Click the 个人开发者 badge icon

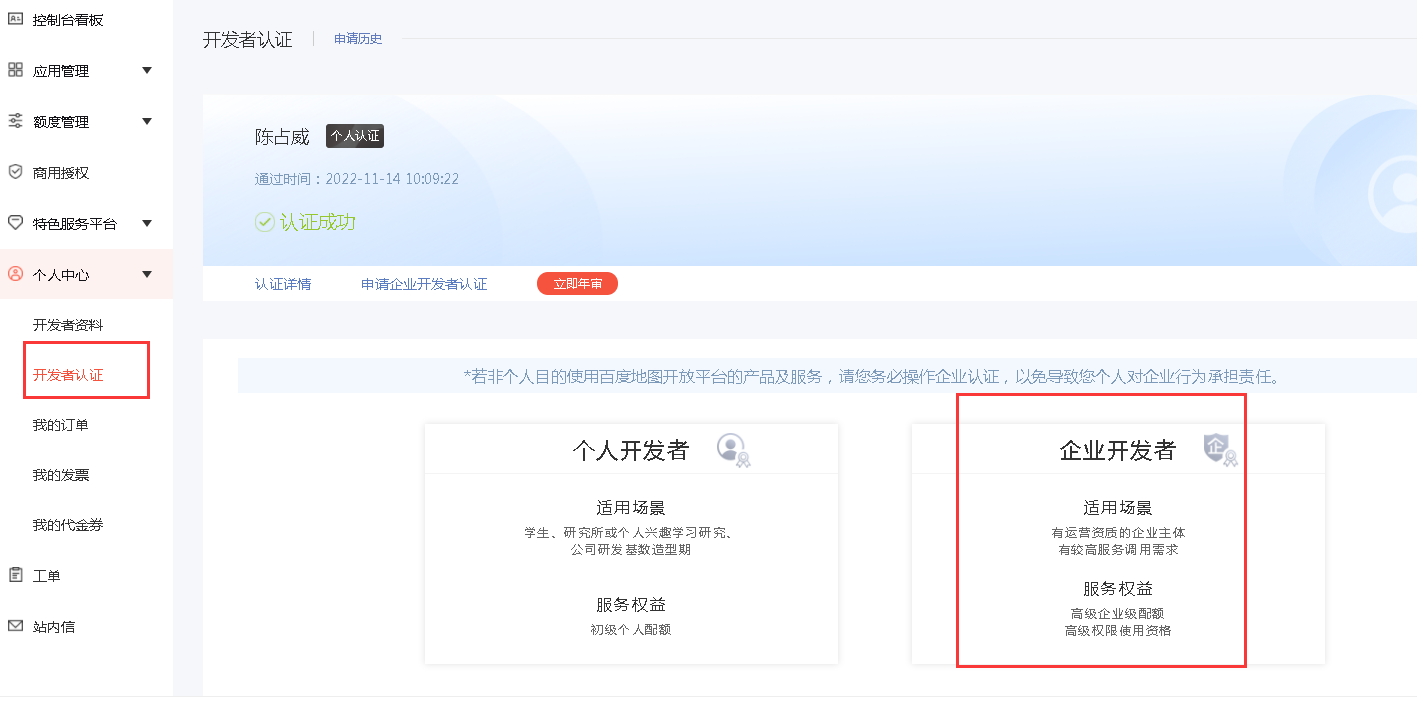(733, 450)
